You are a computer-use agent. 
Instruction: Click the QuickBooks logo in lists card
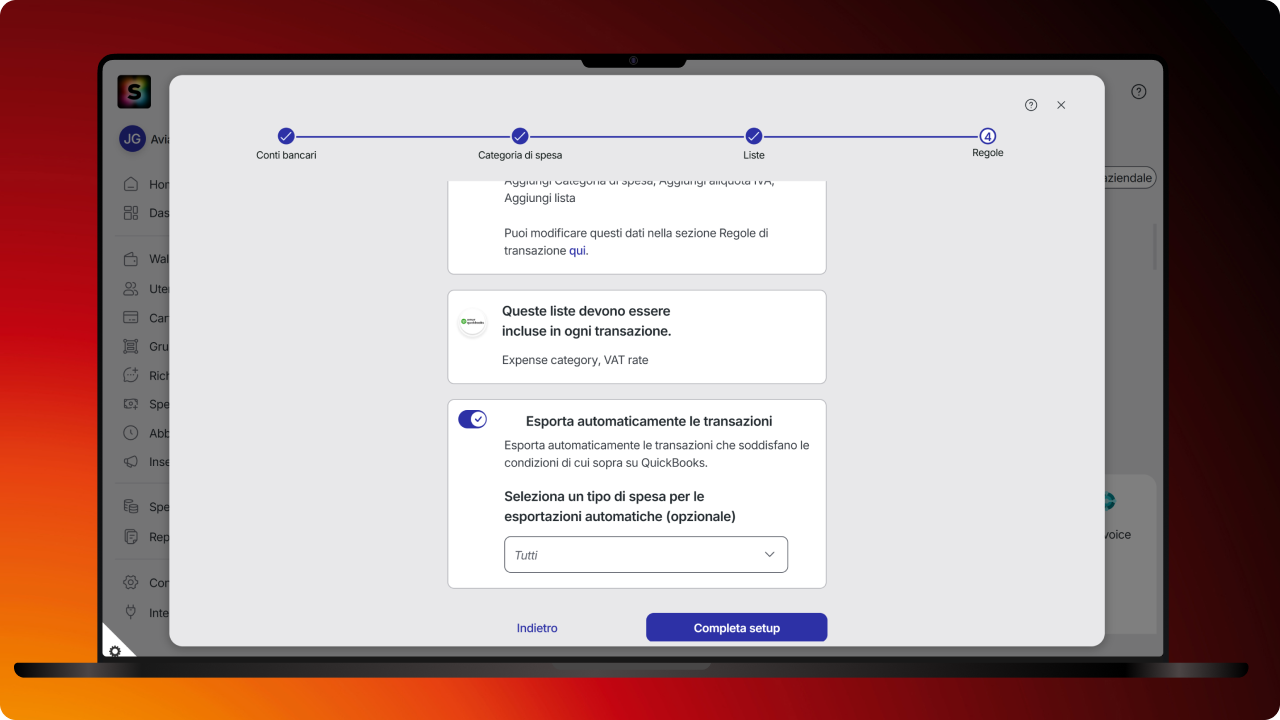click(472, 323)
